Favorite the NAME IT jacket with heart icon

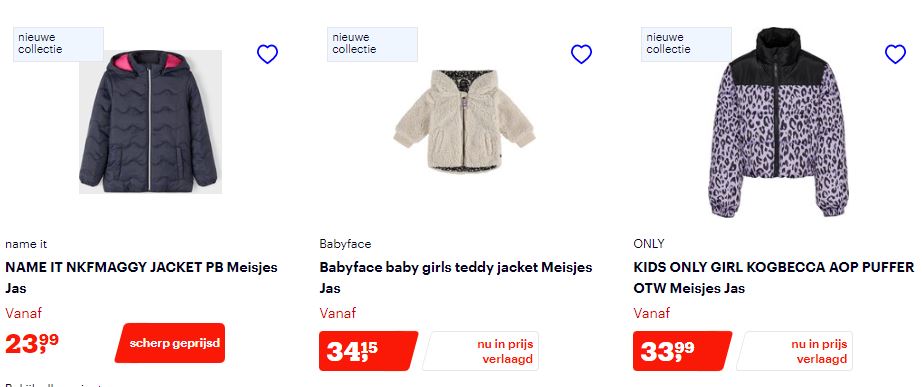(267, 54)
